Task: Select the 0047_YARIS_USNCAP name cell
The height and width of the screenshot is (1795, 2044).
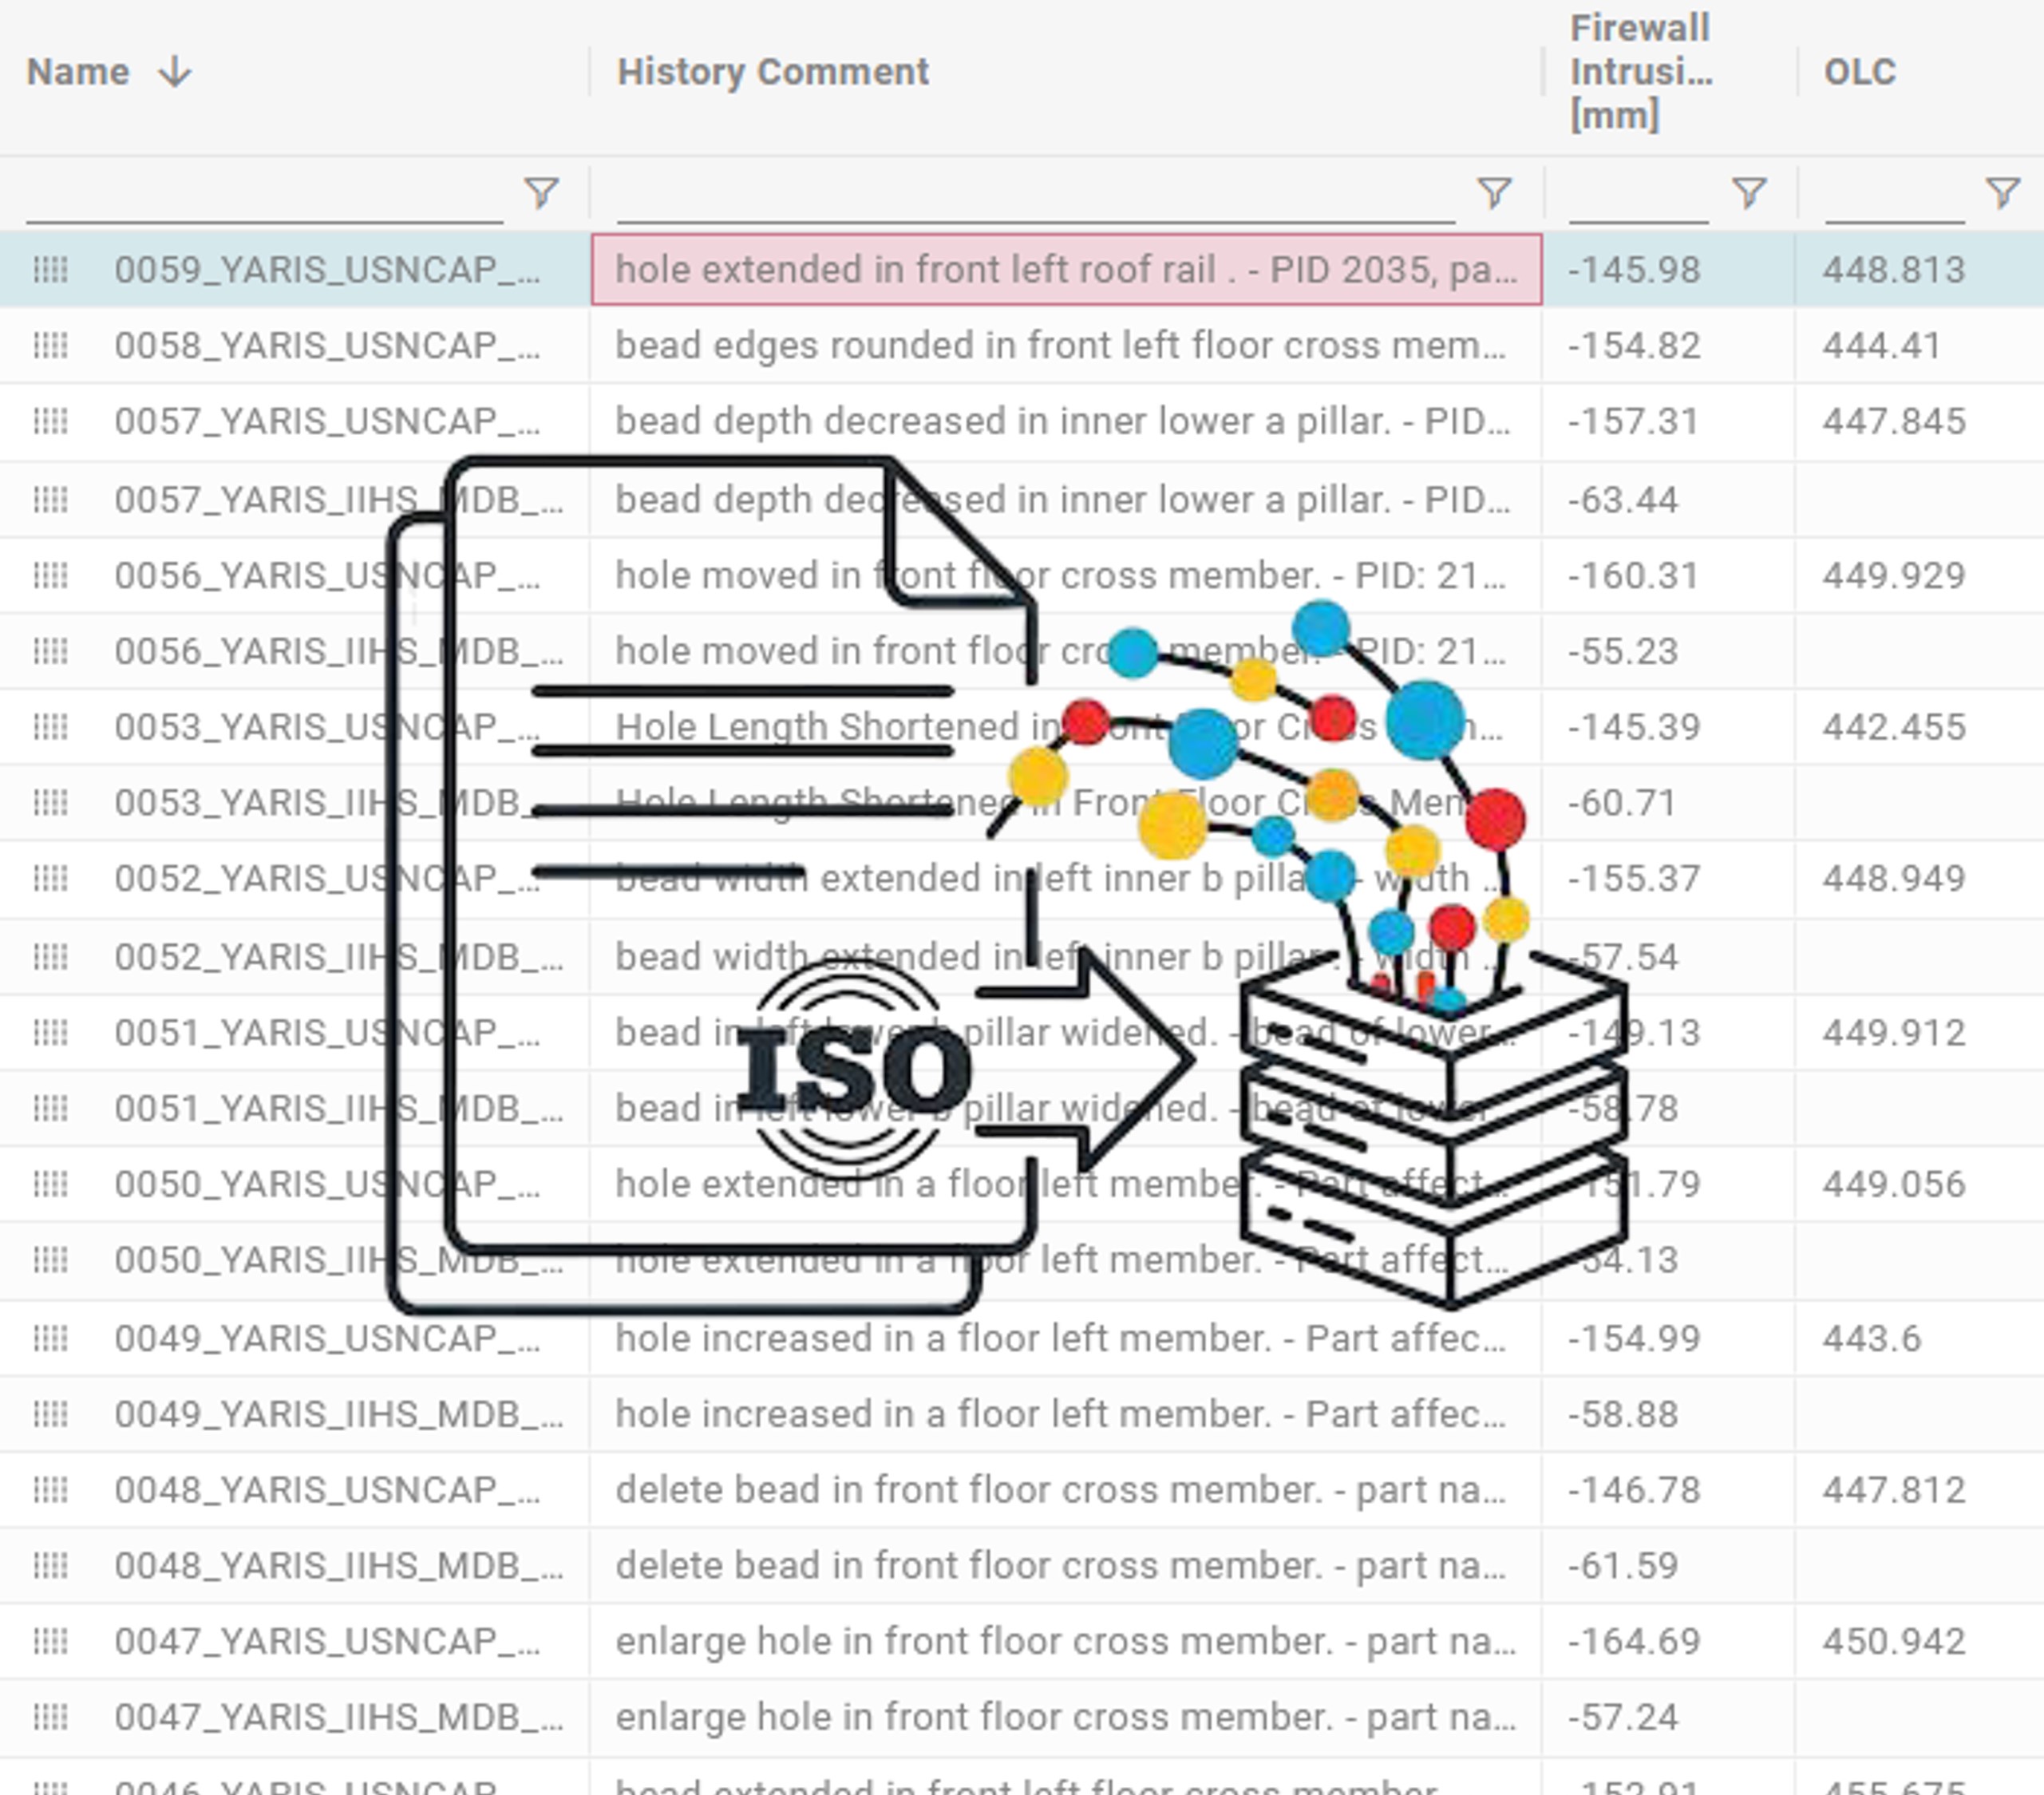Action: [x=328, y=1641]
